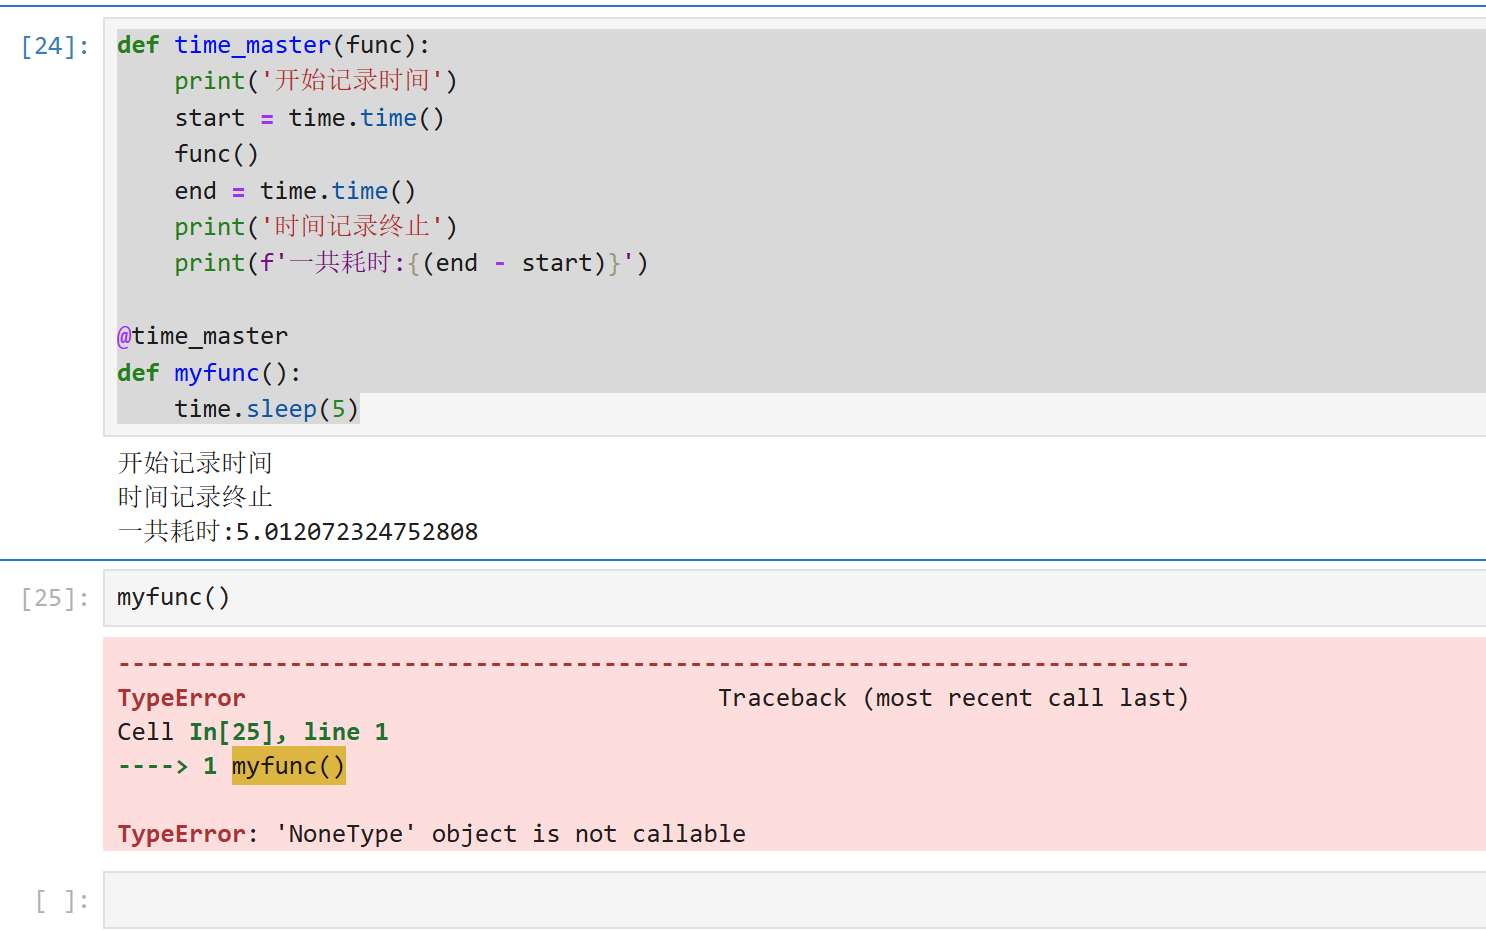Click output line '开始记录时间'

pos(195,463)
